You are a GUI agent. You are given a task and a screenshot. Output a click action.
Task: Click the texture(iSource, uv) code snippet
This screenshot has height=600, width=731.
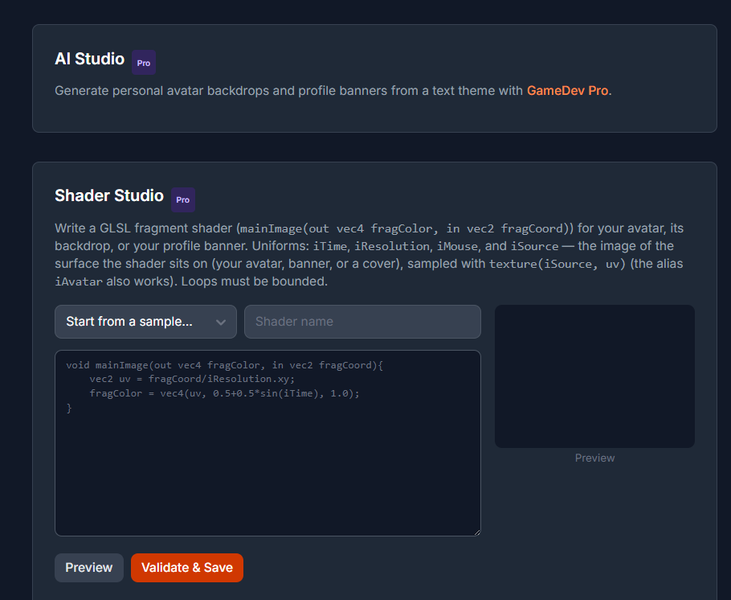557,264
